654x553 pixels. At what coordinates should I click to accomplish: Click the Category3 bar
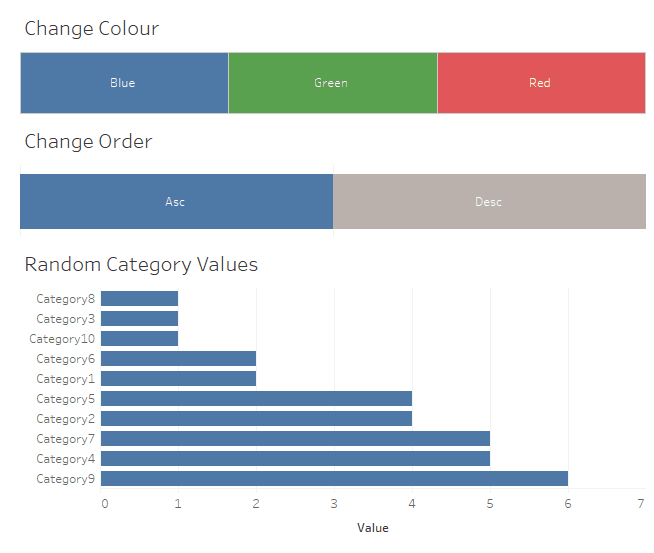pos(140,319)
